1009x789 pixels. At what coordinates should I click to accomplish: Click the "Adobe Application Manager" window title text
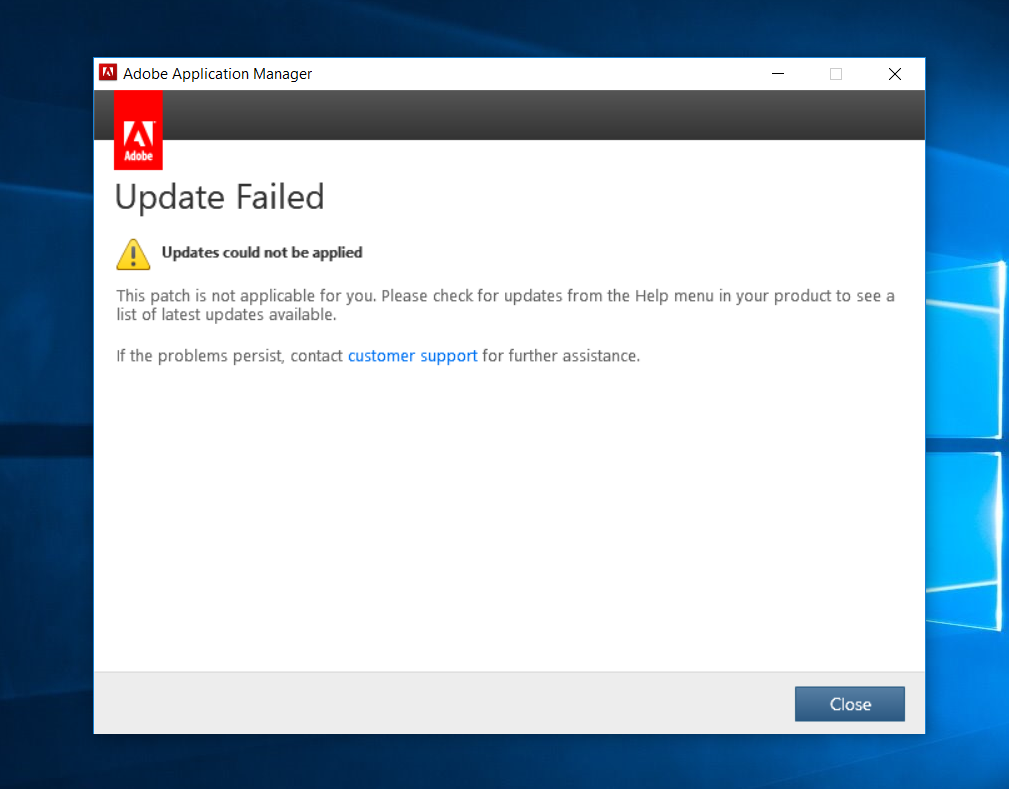217,74
